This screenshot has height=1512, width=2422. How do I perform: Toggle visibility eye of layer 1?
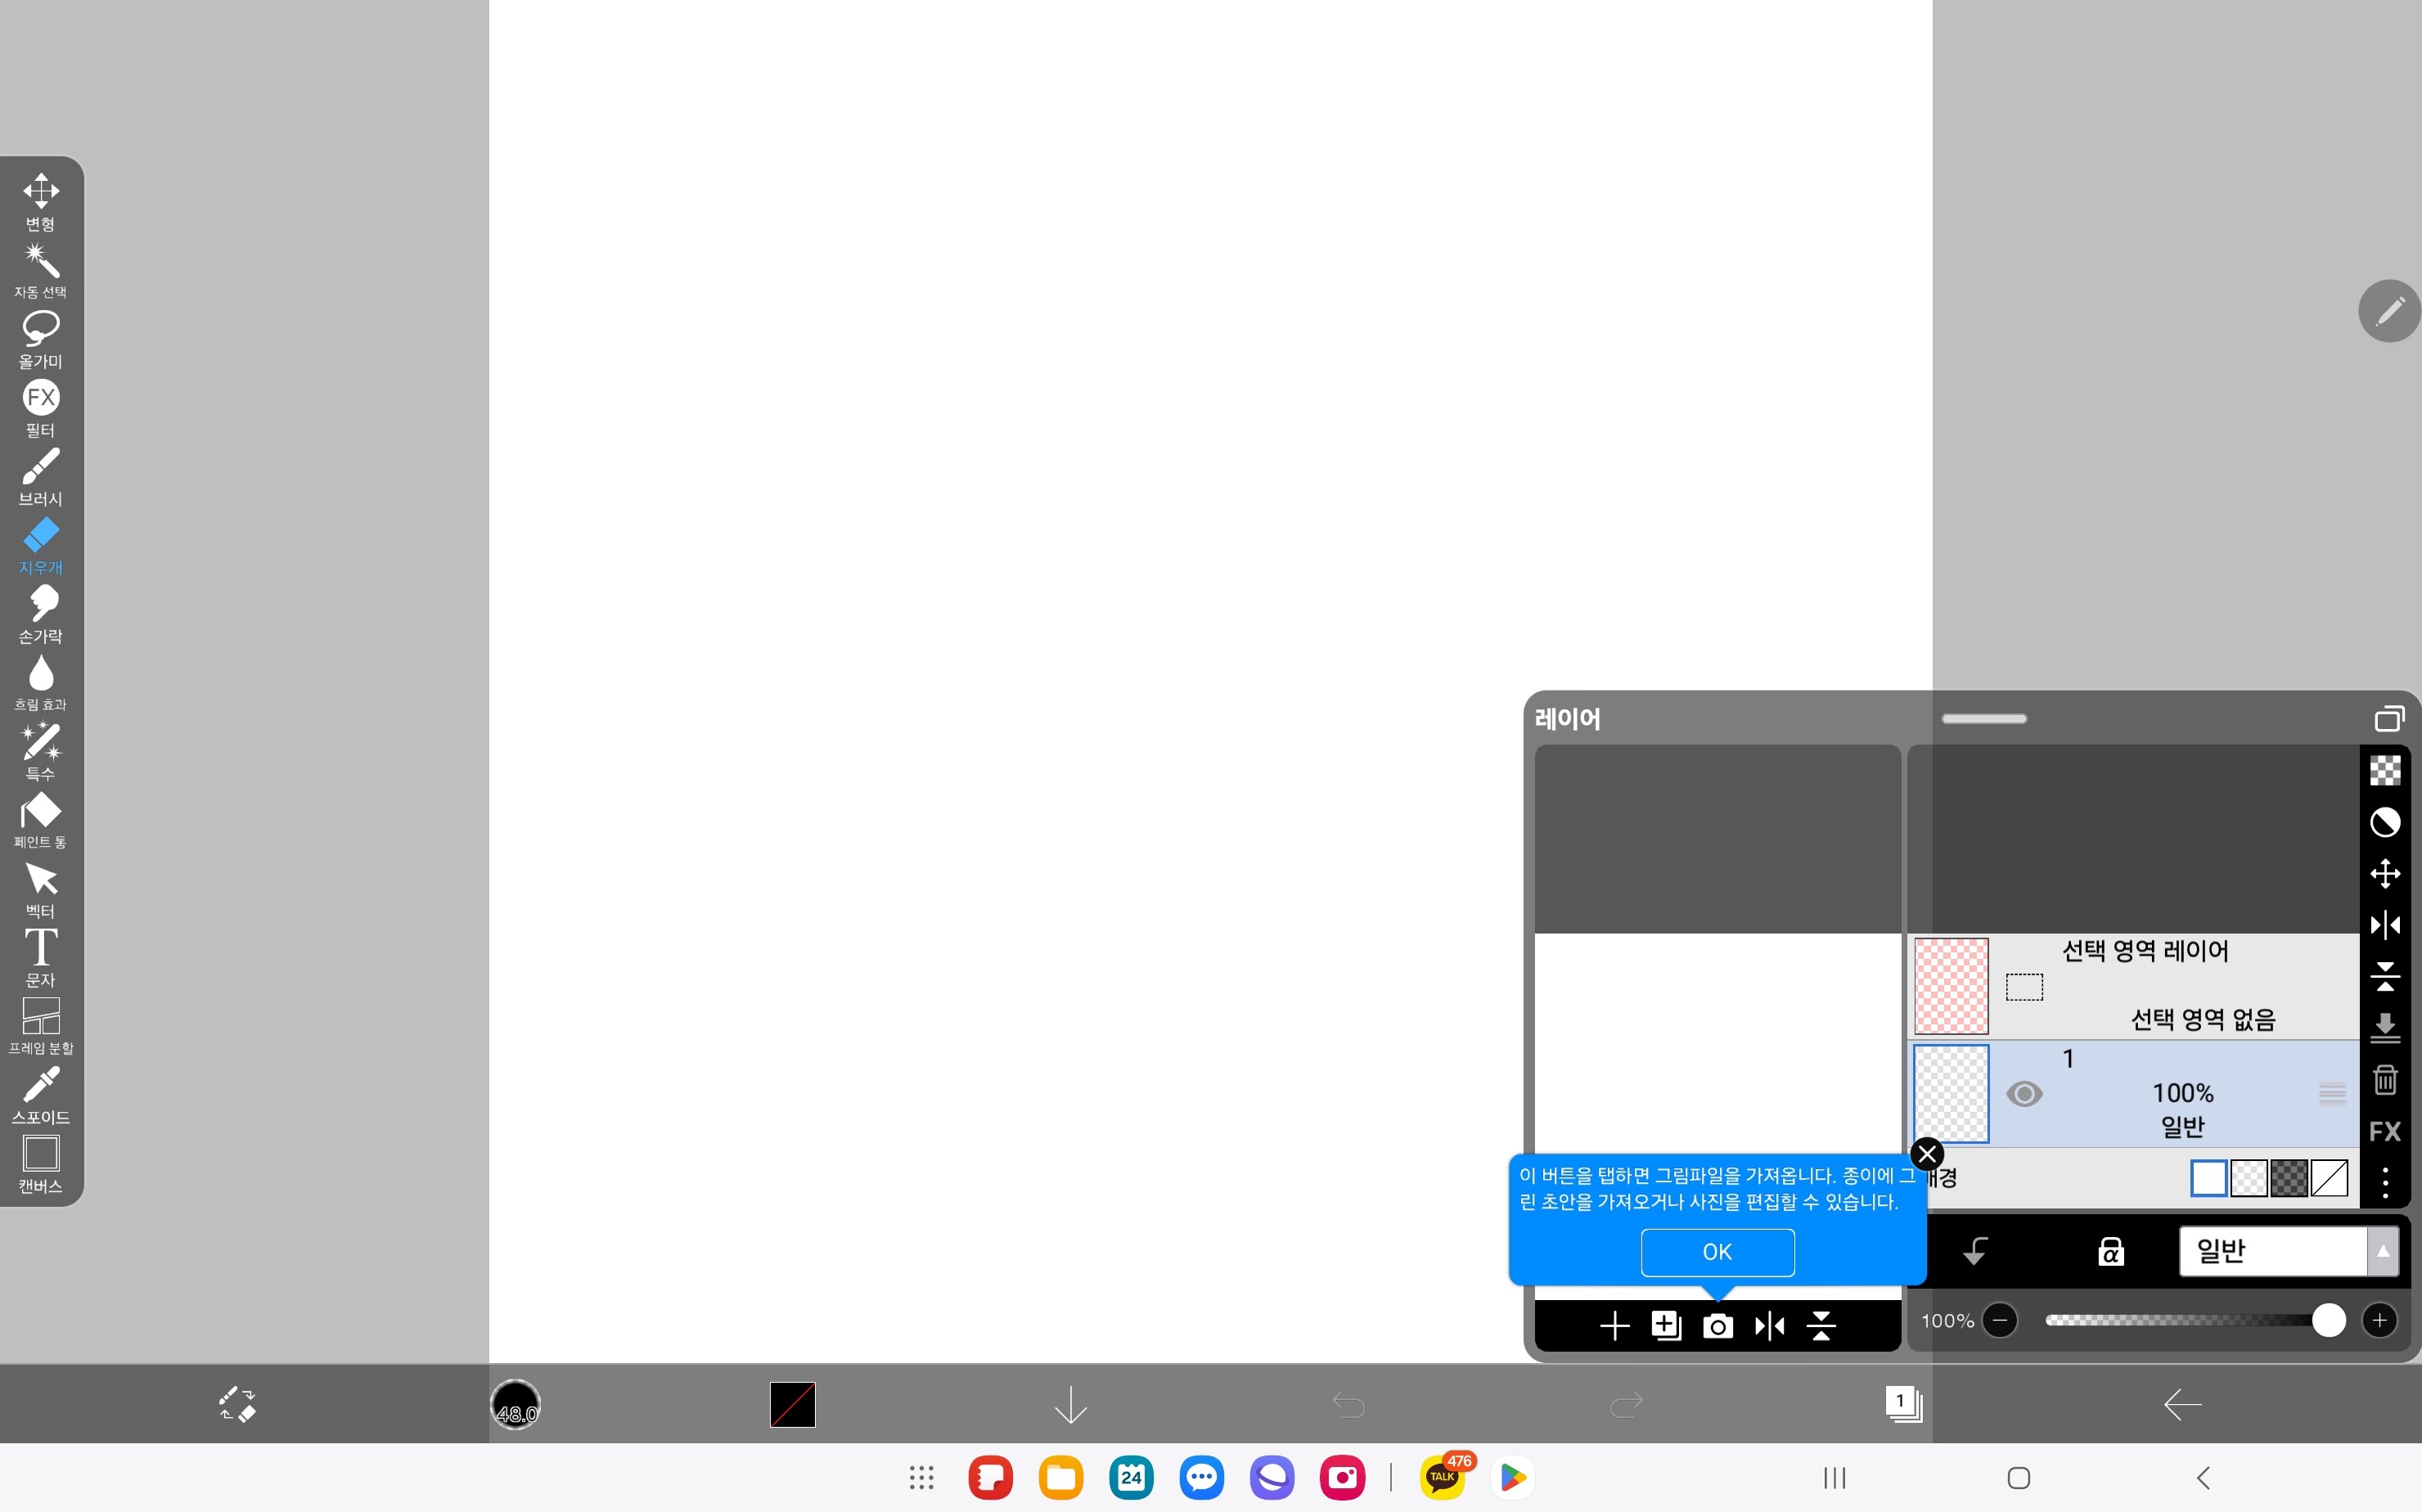[2024, 1094]
